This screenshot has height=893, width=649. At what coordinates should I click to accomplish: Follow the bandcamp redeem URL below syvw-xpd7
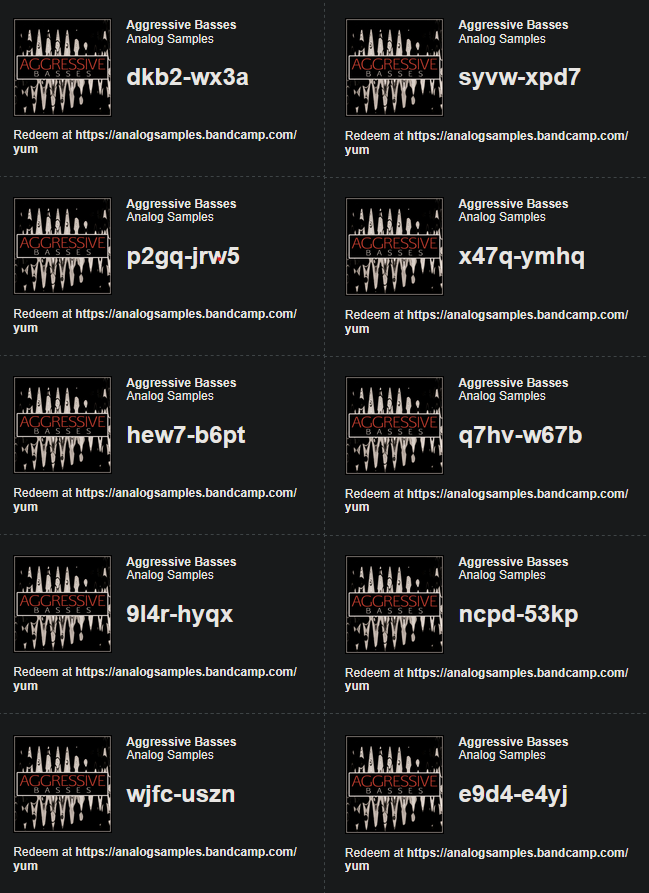[517, 136]
